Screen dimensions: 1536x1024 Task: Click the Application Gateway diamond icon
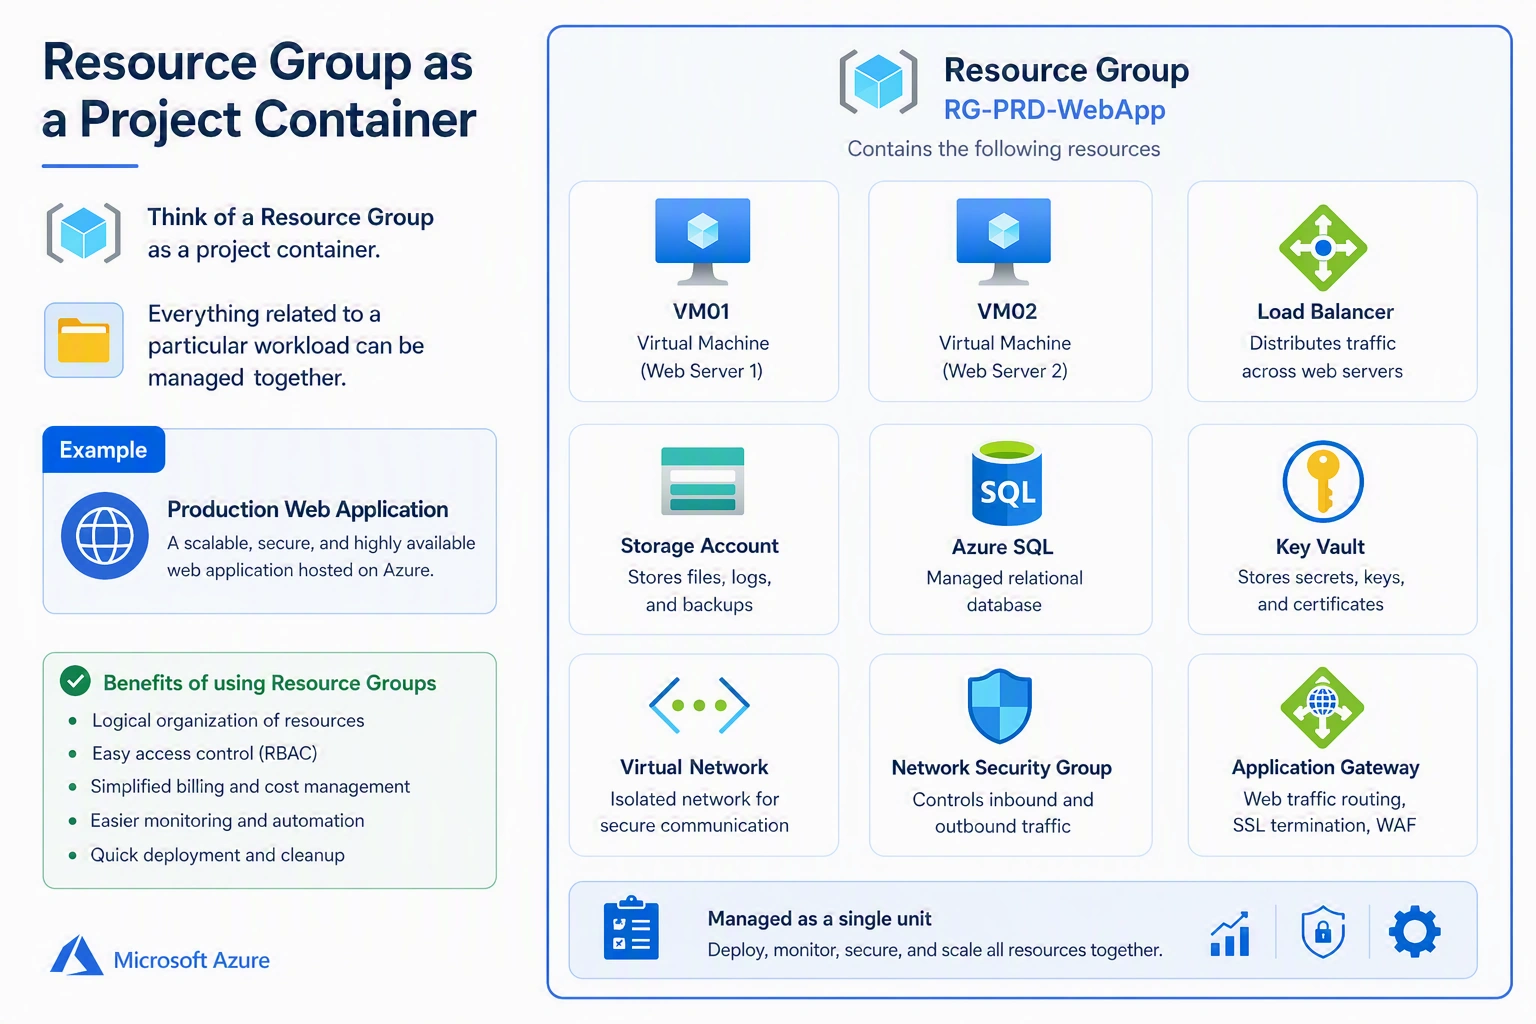tap(1323, 707)
